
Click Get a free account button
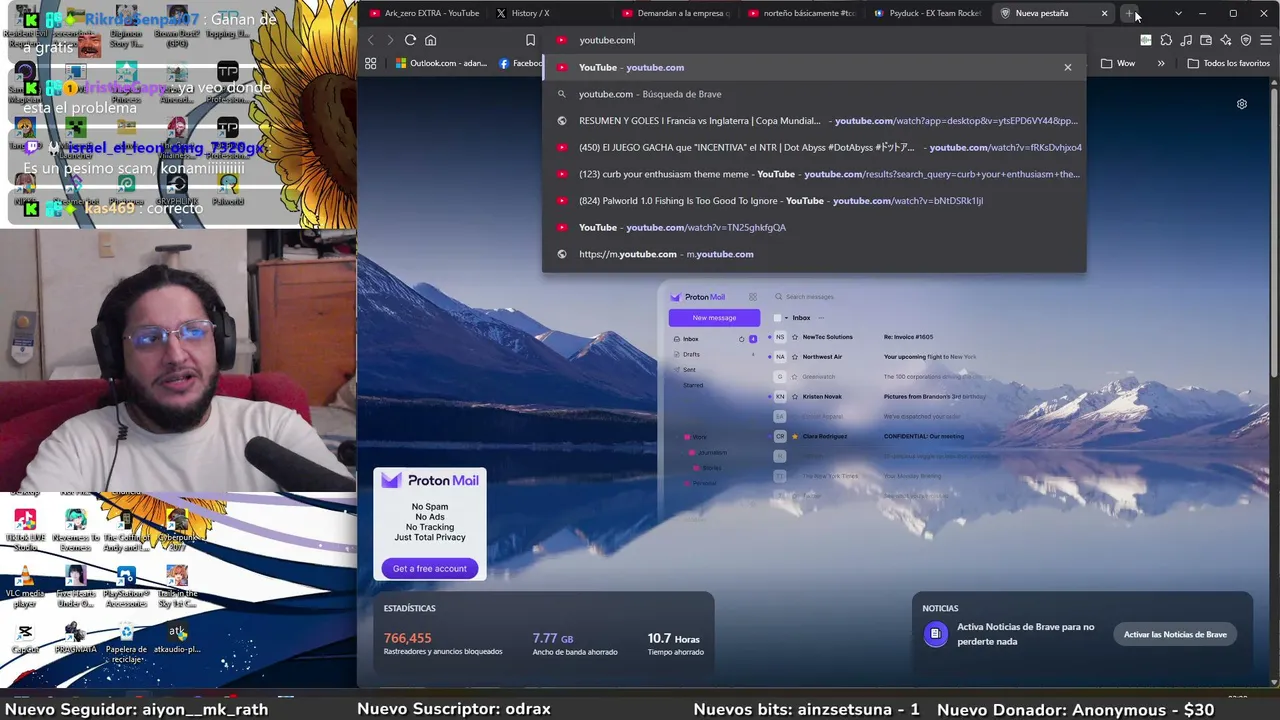(430, 568)
